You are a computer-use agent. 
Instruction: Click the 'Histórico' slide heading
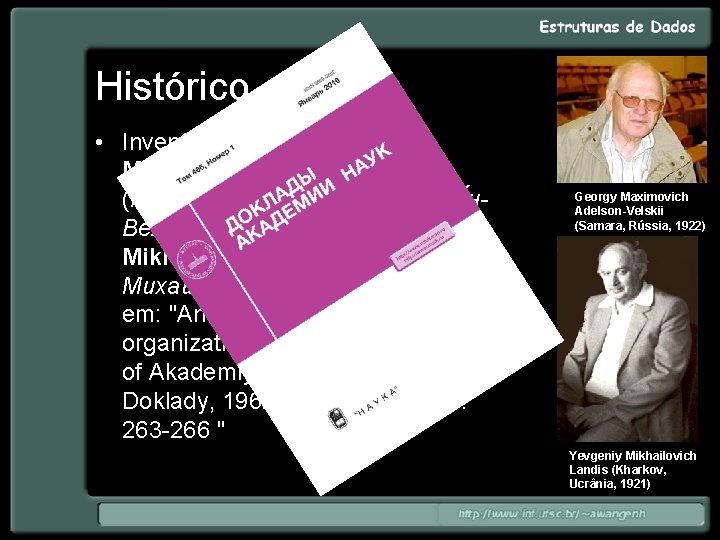(172, 87)
